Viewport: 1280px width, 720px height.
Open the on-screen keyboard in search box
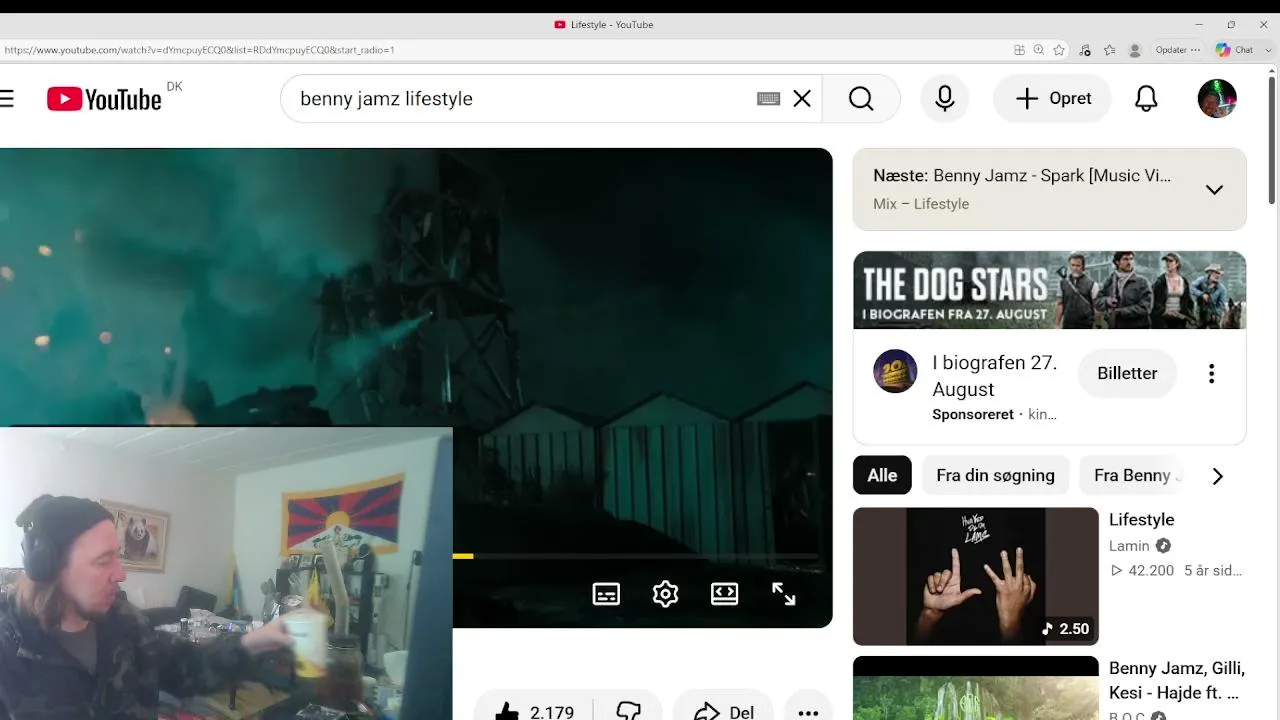(768, 99)
